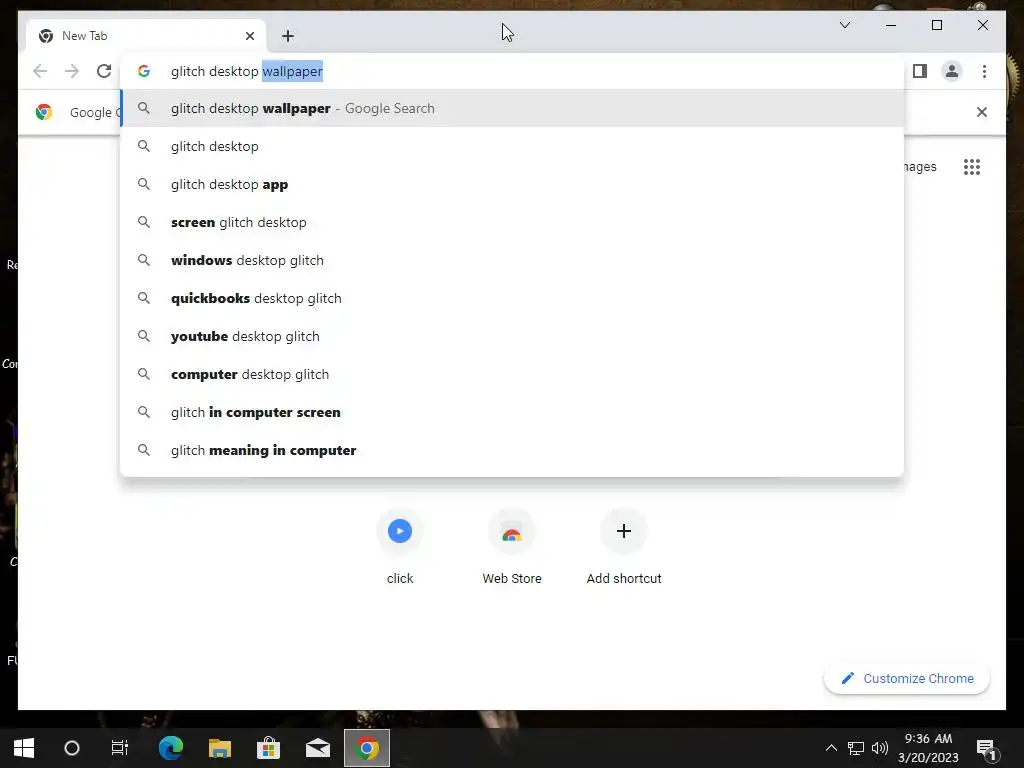Open the Mail app from the taskbar

coord(318,748)
